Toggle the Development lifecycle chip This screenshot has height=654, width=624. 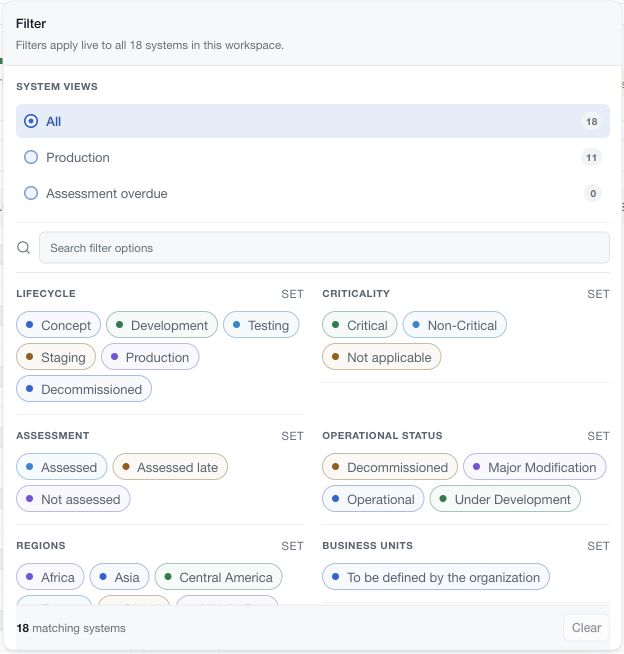(x=162, y=325)
